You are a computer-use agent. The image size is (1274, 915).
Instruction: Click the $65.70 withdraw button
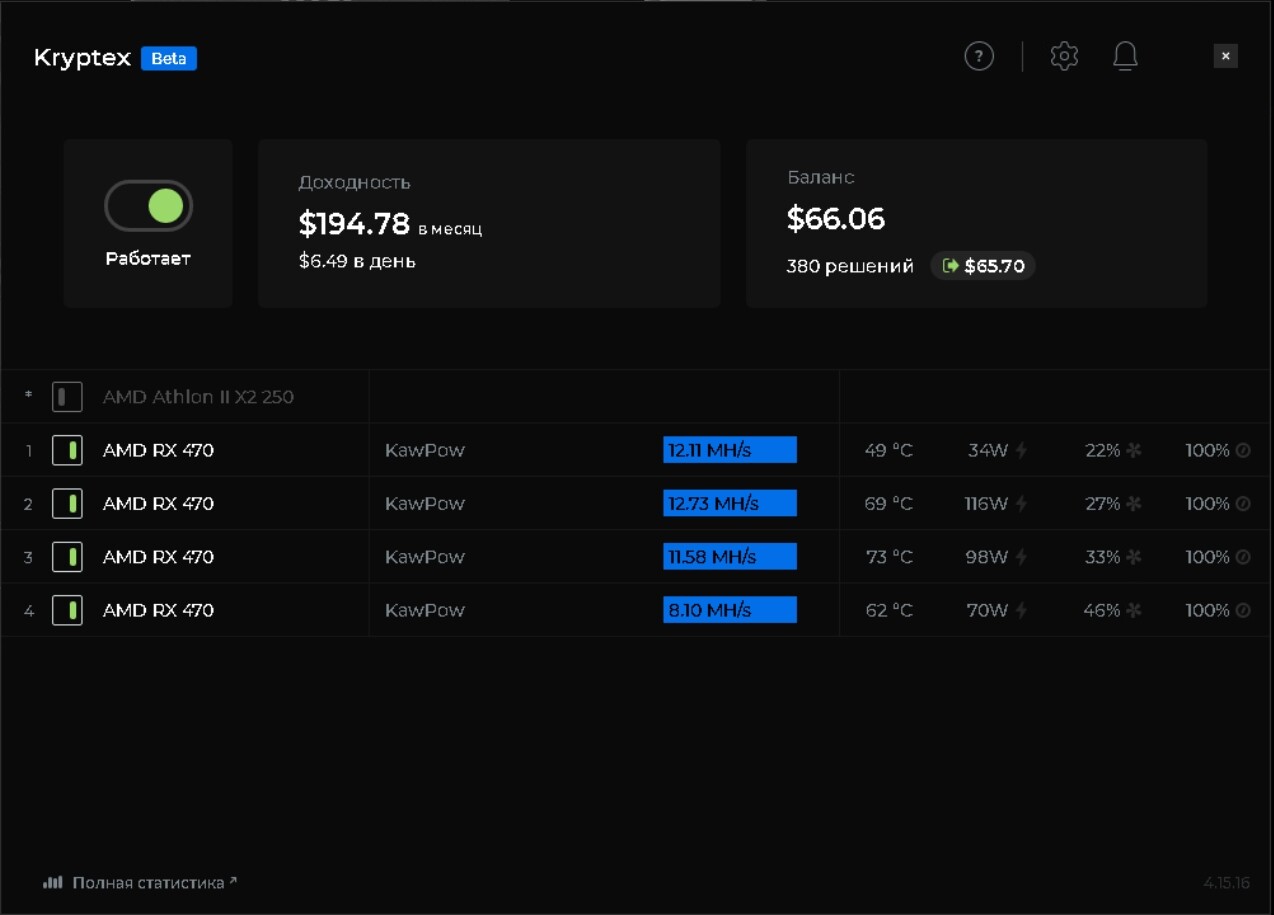983,266
